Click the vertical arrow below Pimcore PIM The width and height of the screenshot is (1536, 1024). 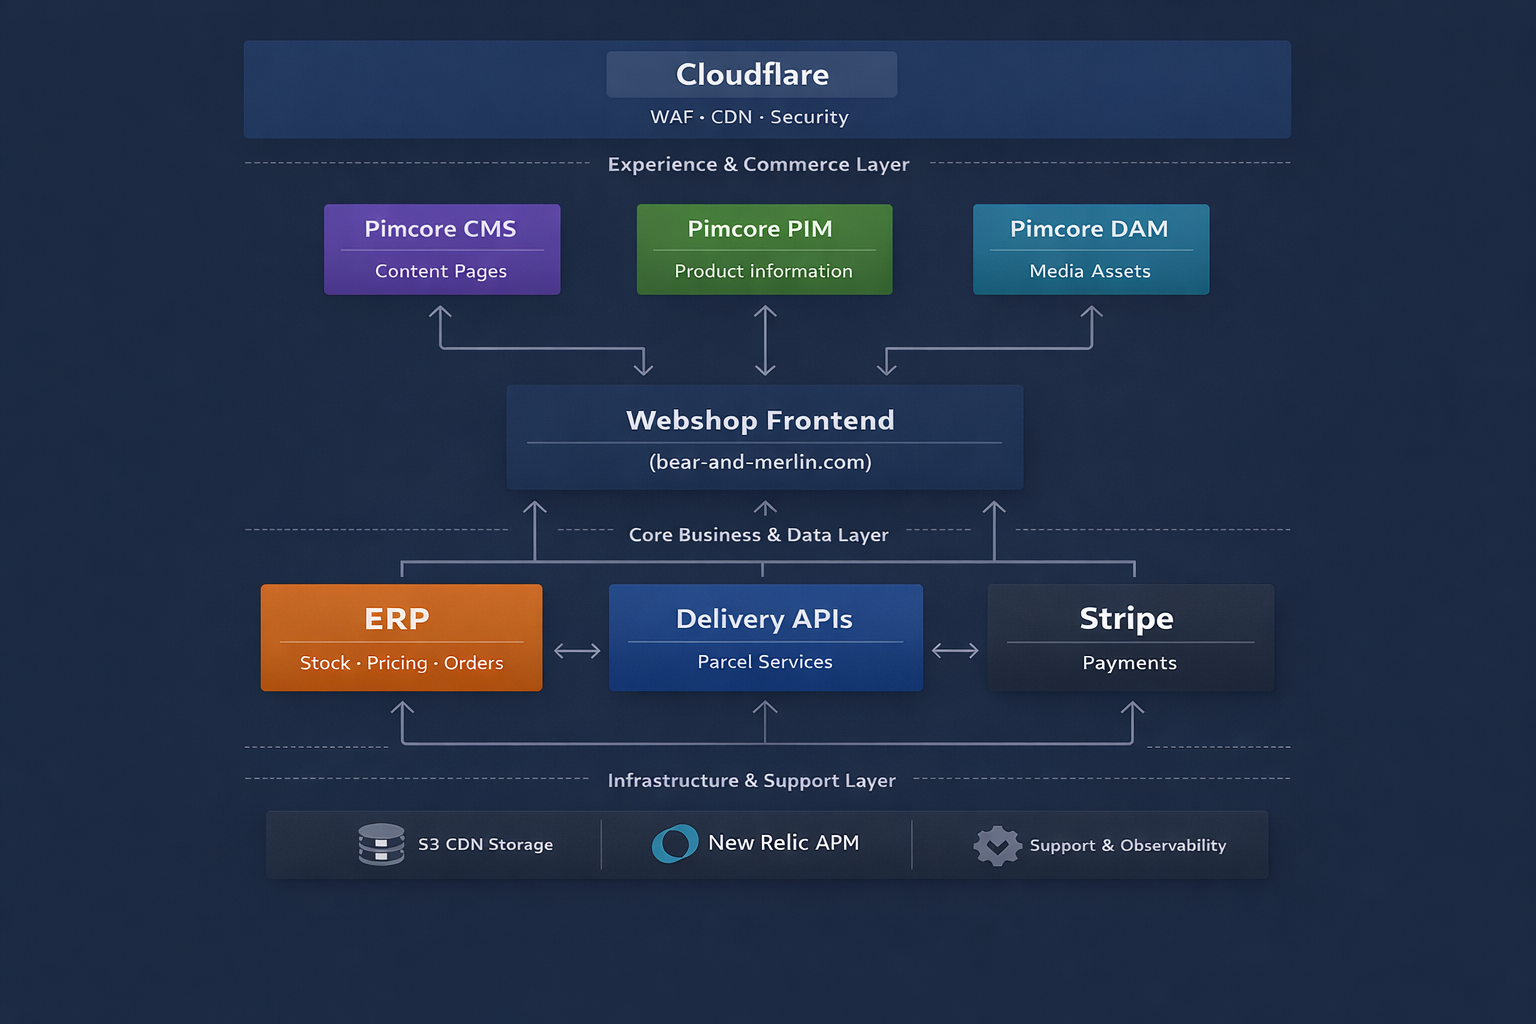[765, 340]
